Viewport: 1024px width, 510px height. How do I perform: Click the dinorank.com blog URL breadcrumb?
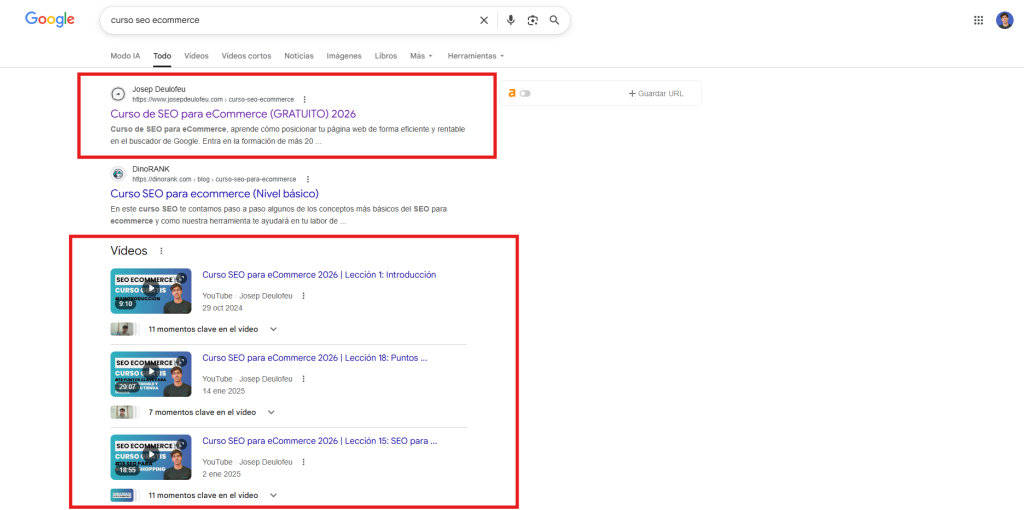point(214,179)
